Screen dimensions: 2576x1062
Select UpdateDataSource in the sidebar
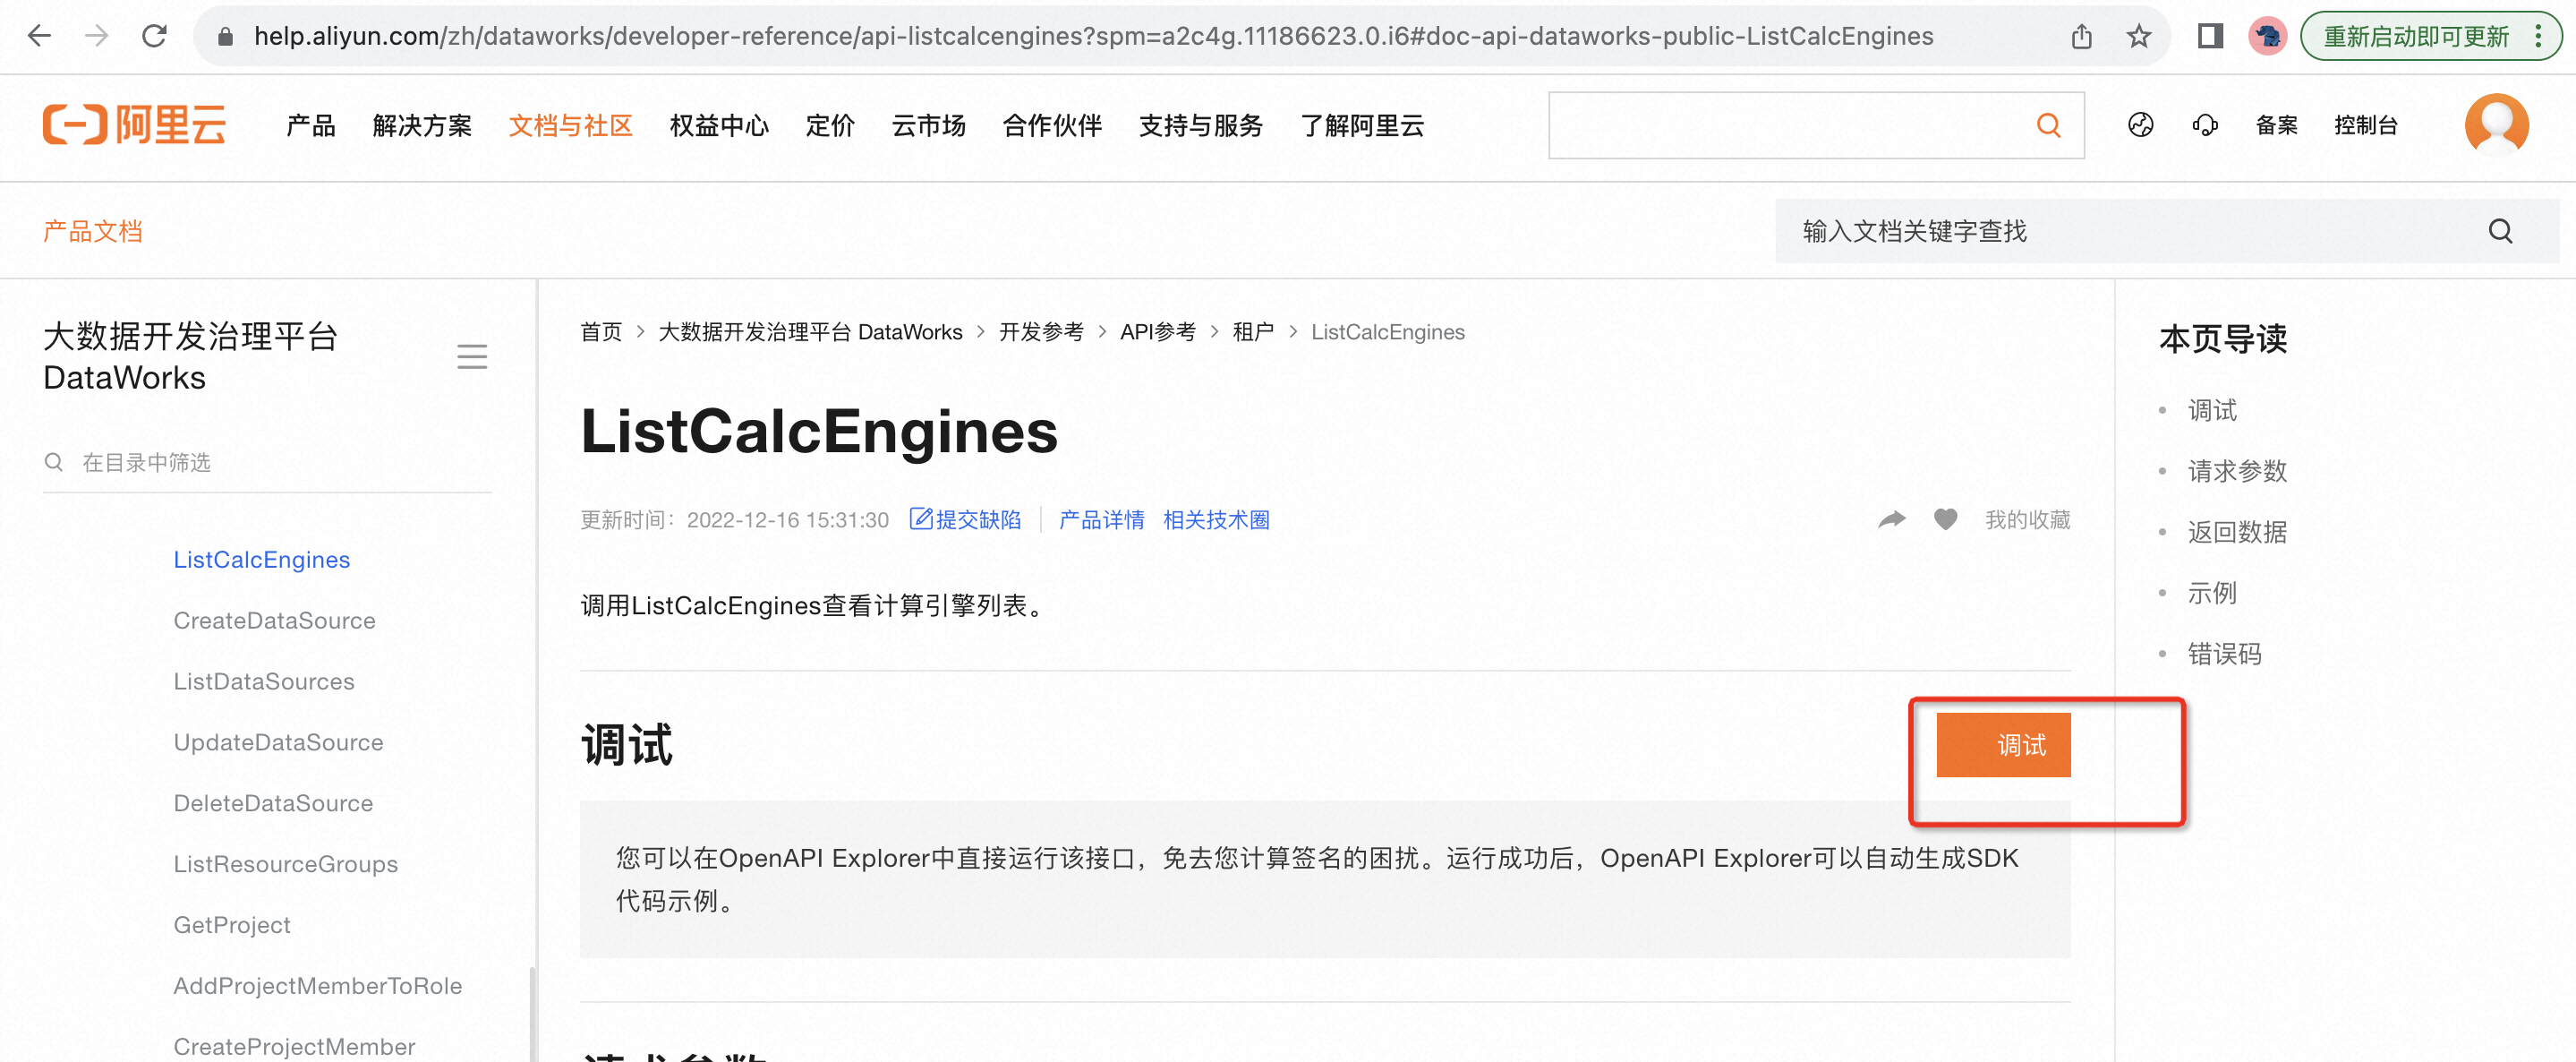[x=279, y=742]
